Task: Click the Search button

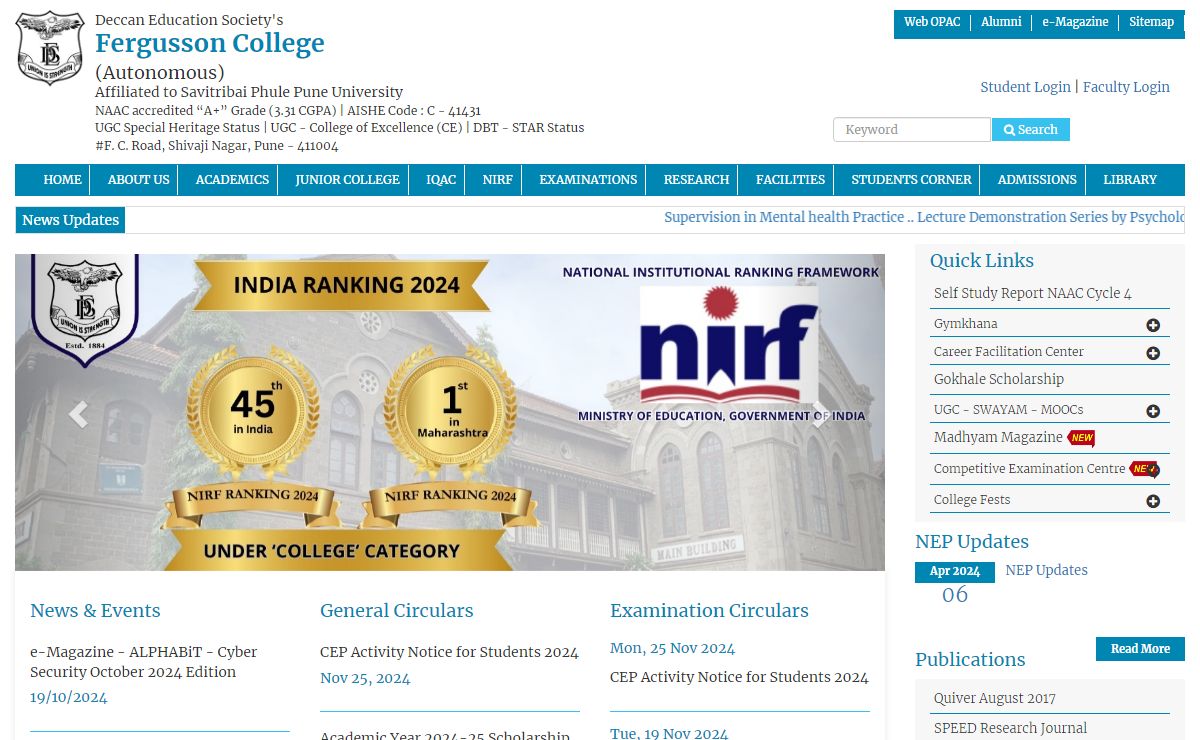Action: (x=1031, y=130)
